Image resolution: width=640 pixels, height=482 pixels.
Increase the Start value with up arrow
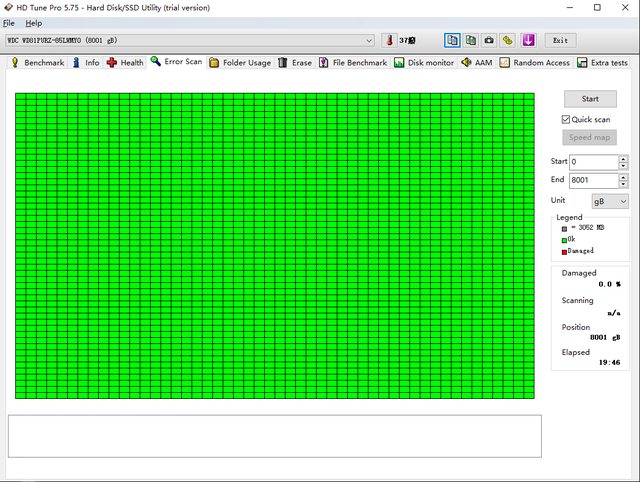(624, 158)
